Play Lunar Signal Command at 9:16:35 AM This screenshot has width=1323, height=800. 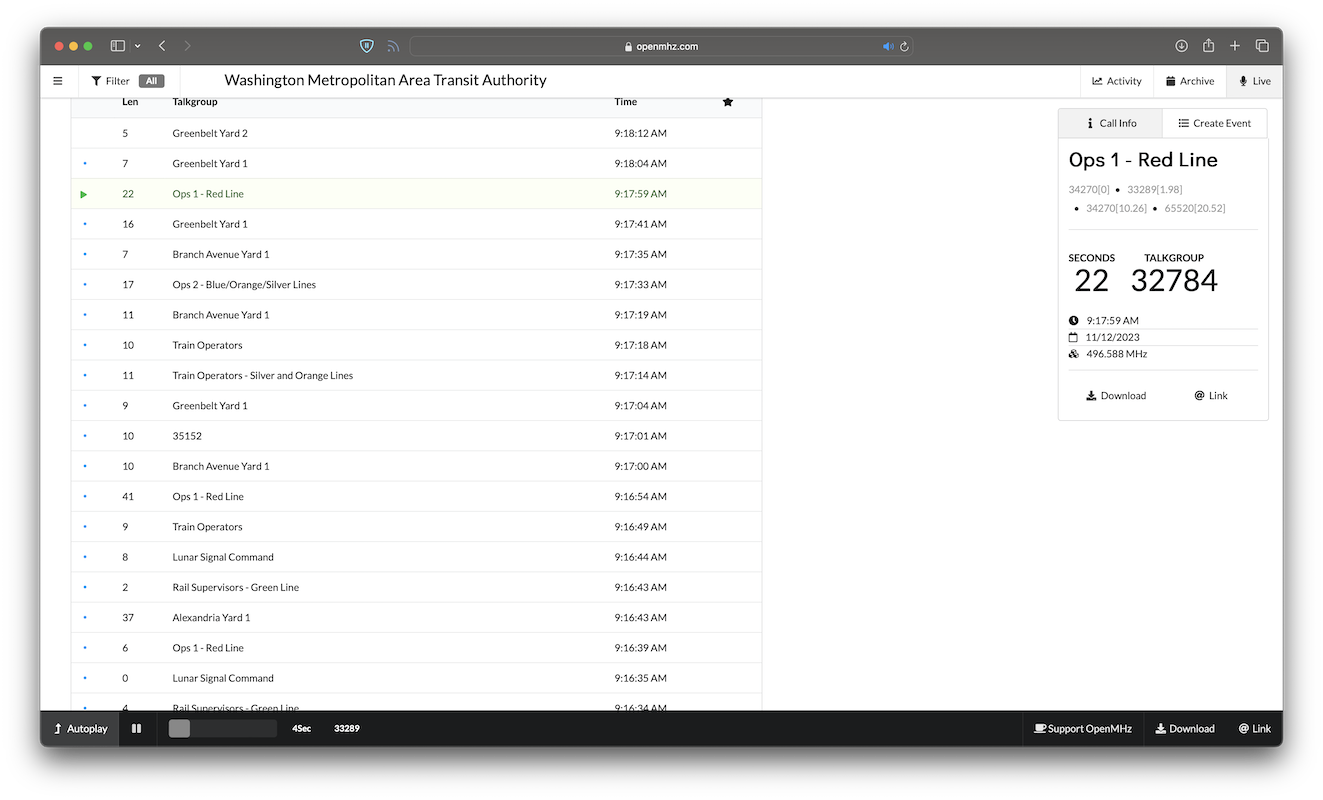416,678
